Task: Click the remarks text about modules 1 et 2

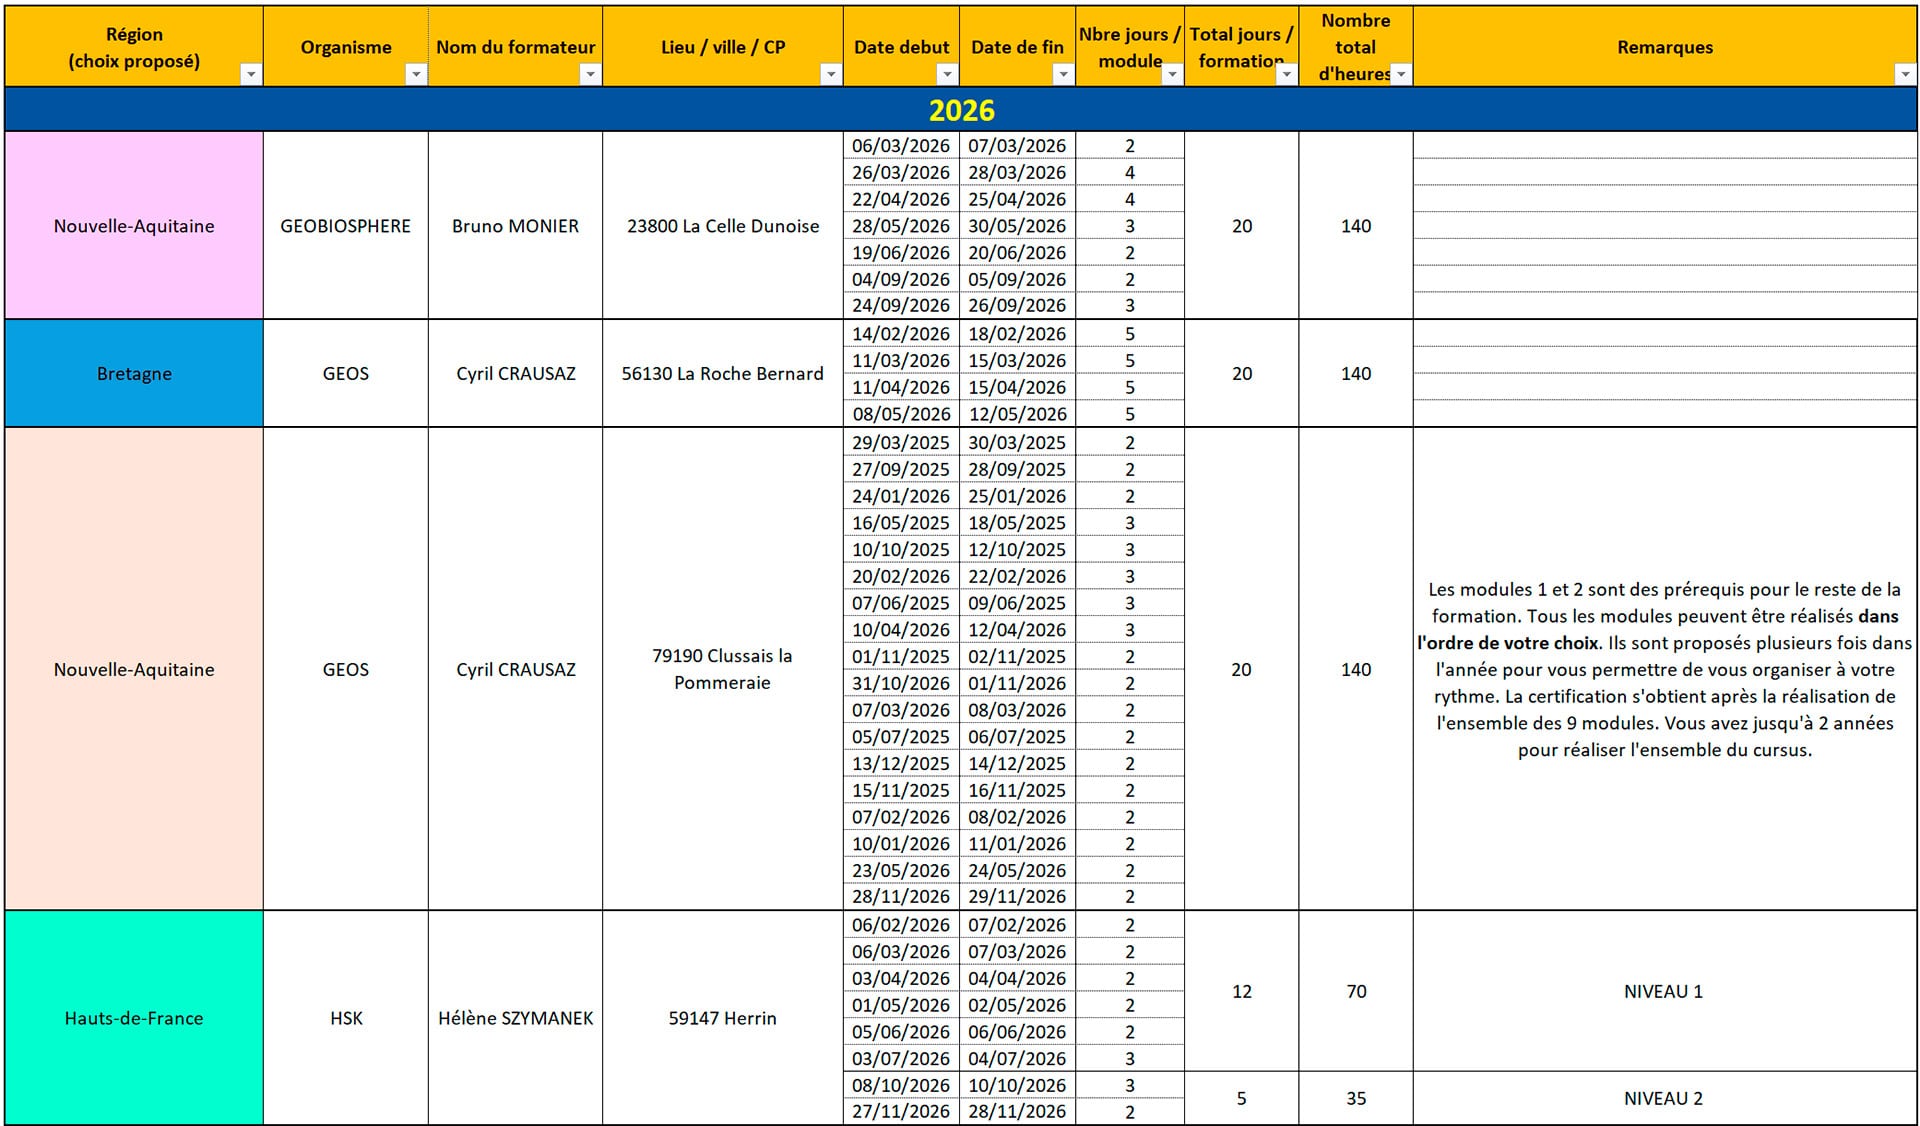Action: pyautogui.click(x=1663, y=669)
